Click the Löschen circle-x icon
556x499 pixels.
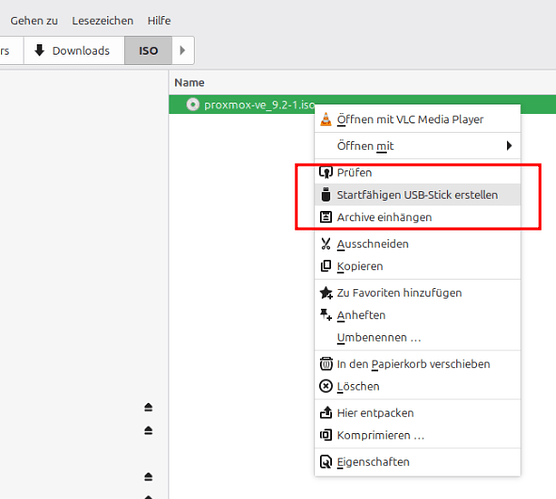click(326, 386)
